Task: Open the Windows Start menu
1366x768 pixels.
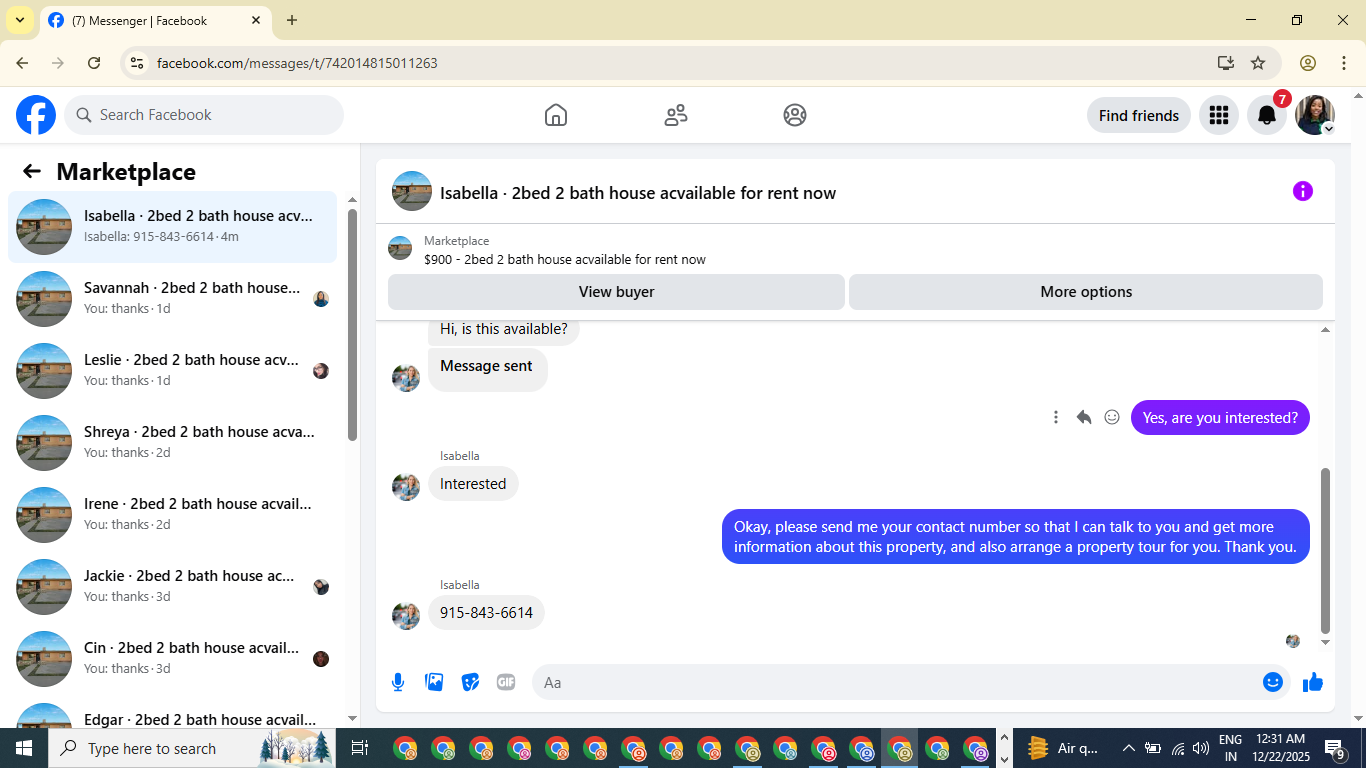Action: click(24, 748)
